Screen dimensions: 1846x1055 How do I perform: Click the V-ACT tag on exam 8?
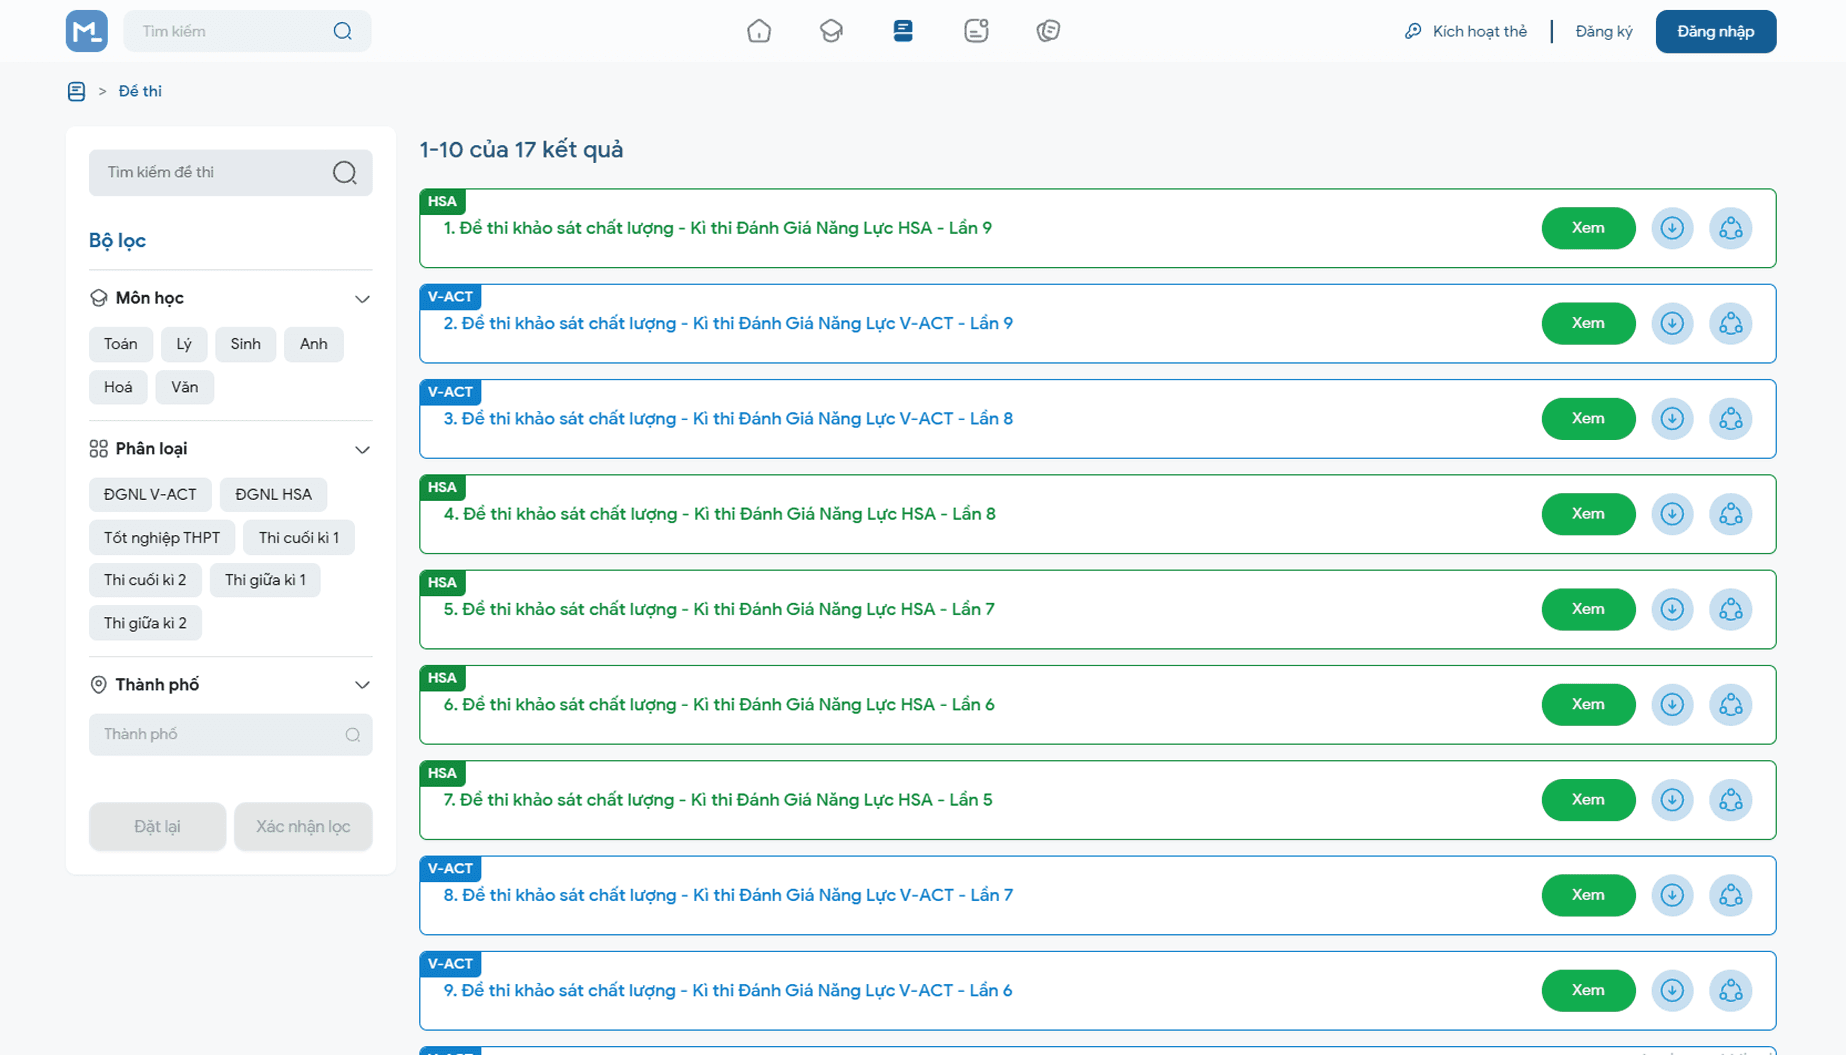(x=450, y=868)
